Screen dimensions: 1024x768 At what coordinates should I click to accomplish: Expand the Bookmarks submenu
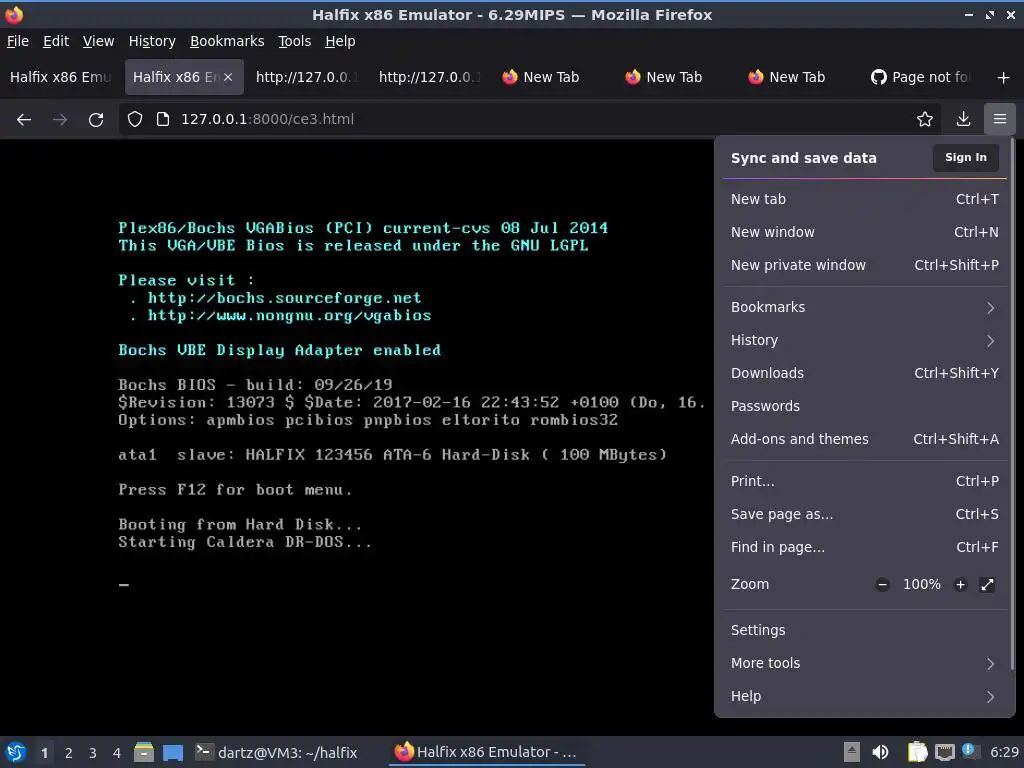(x=865, y=307)
